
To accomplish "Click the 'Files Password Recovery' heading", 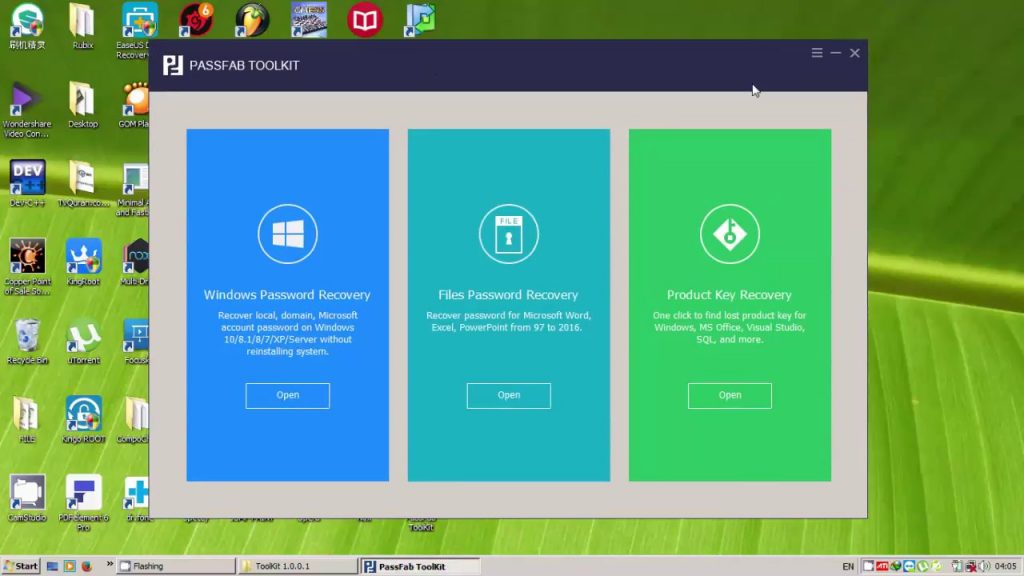I will click(x=508, y=295).
